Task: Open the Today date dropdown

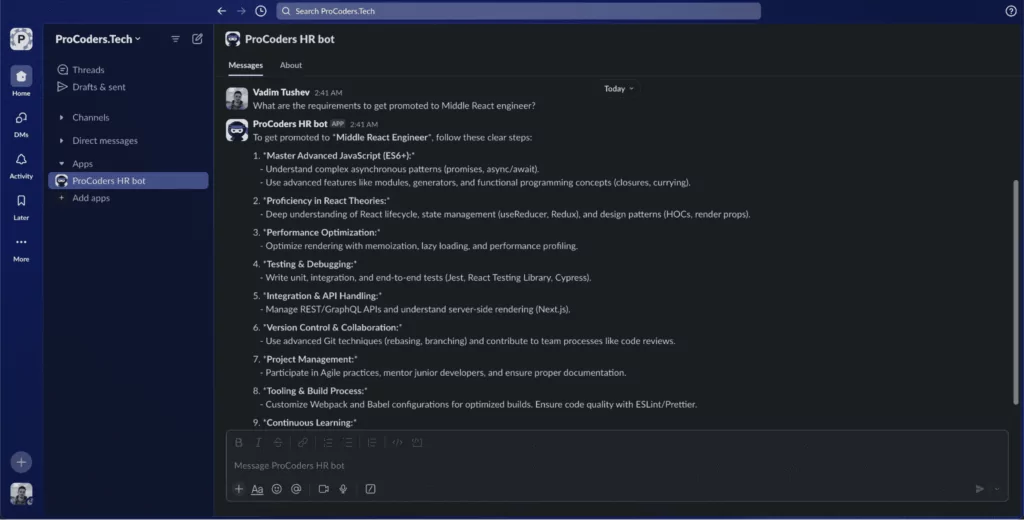Action: click(618, 89)
